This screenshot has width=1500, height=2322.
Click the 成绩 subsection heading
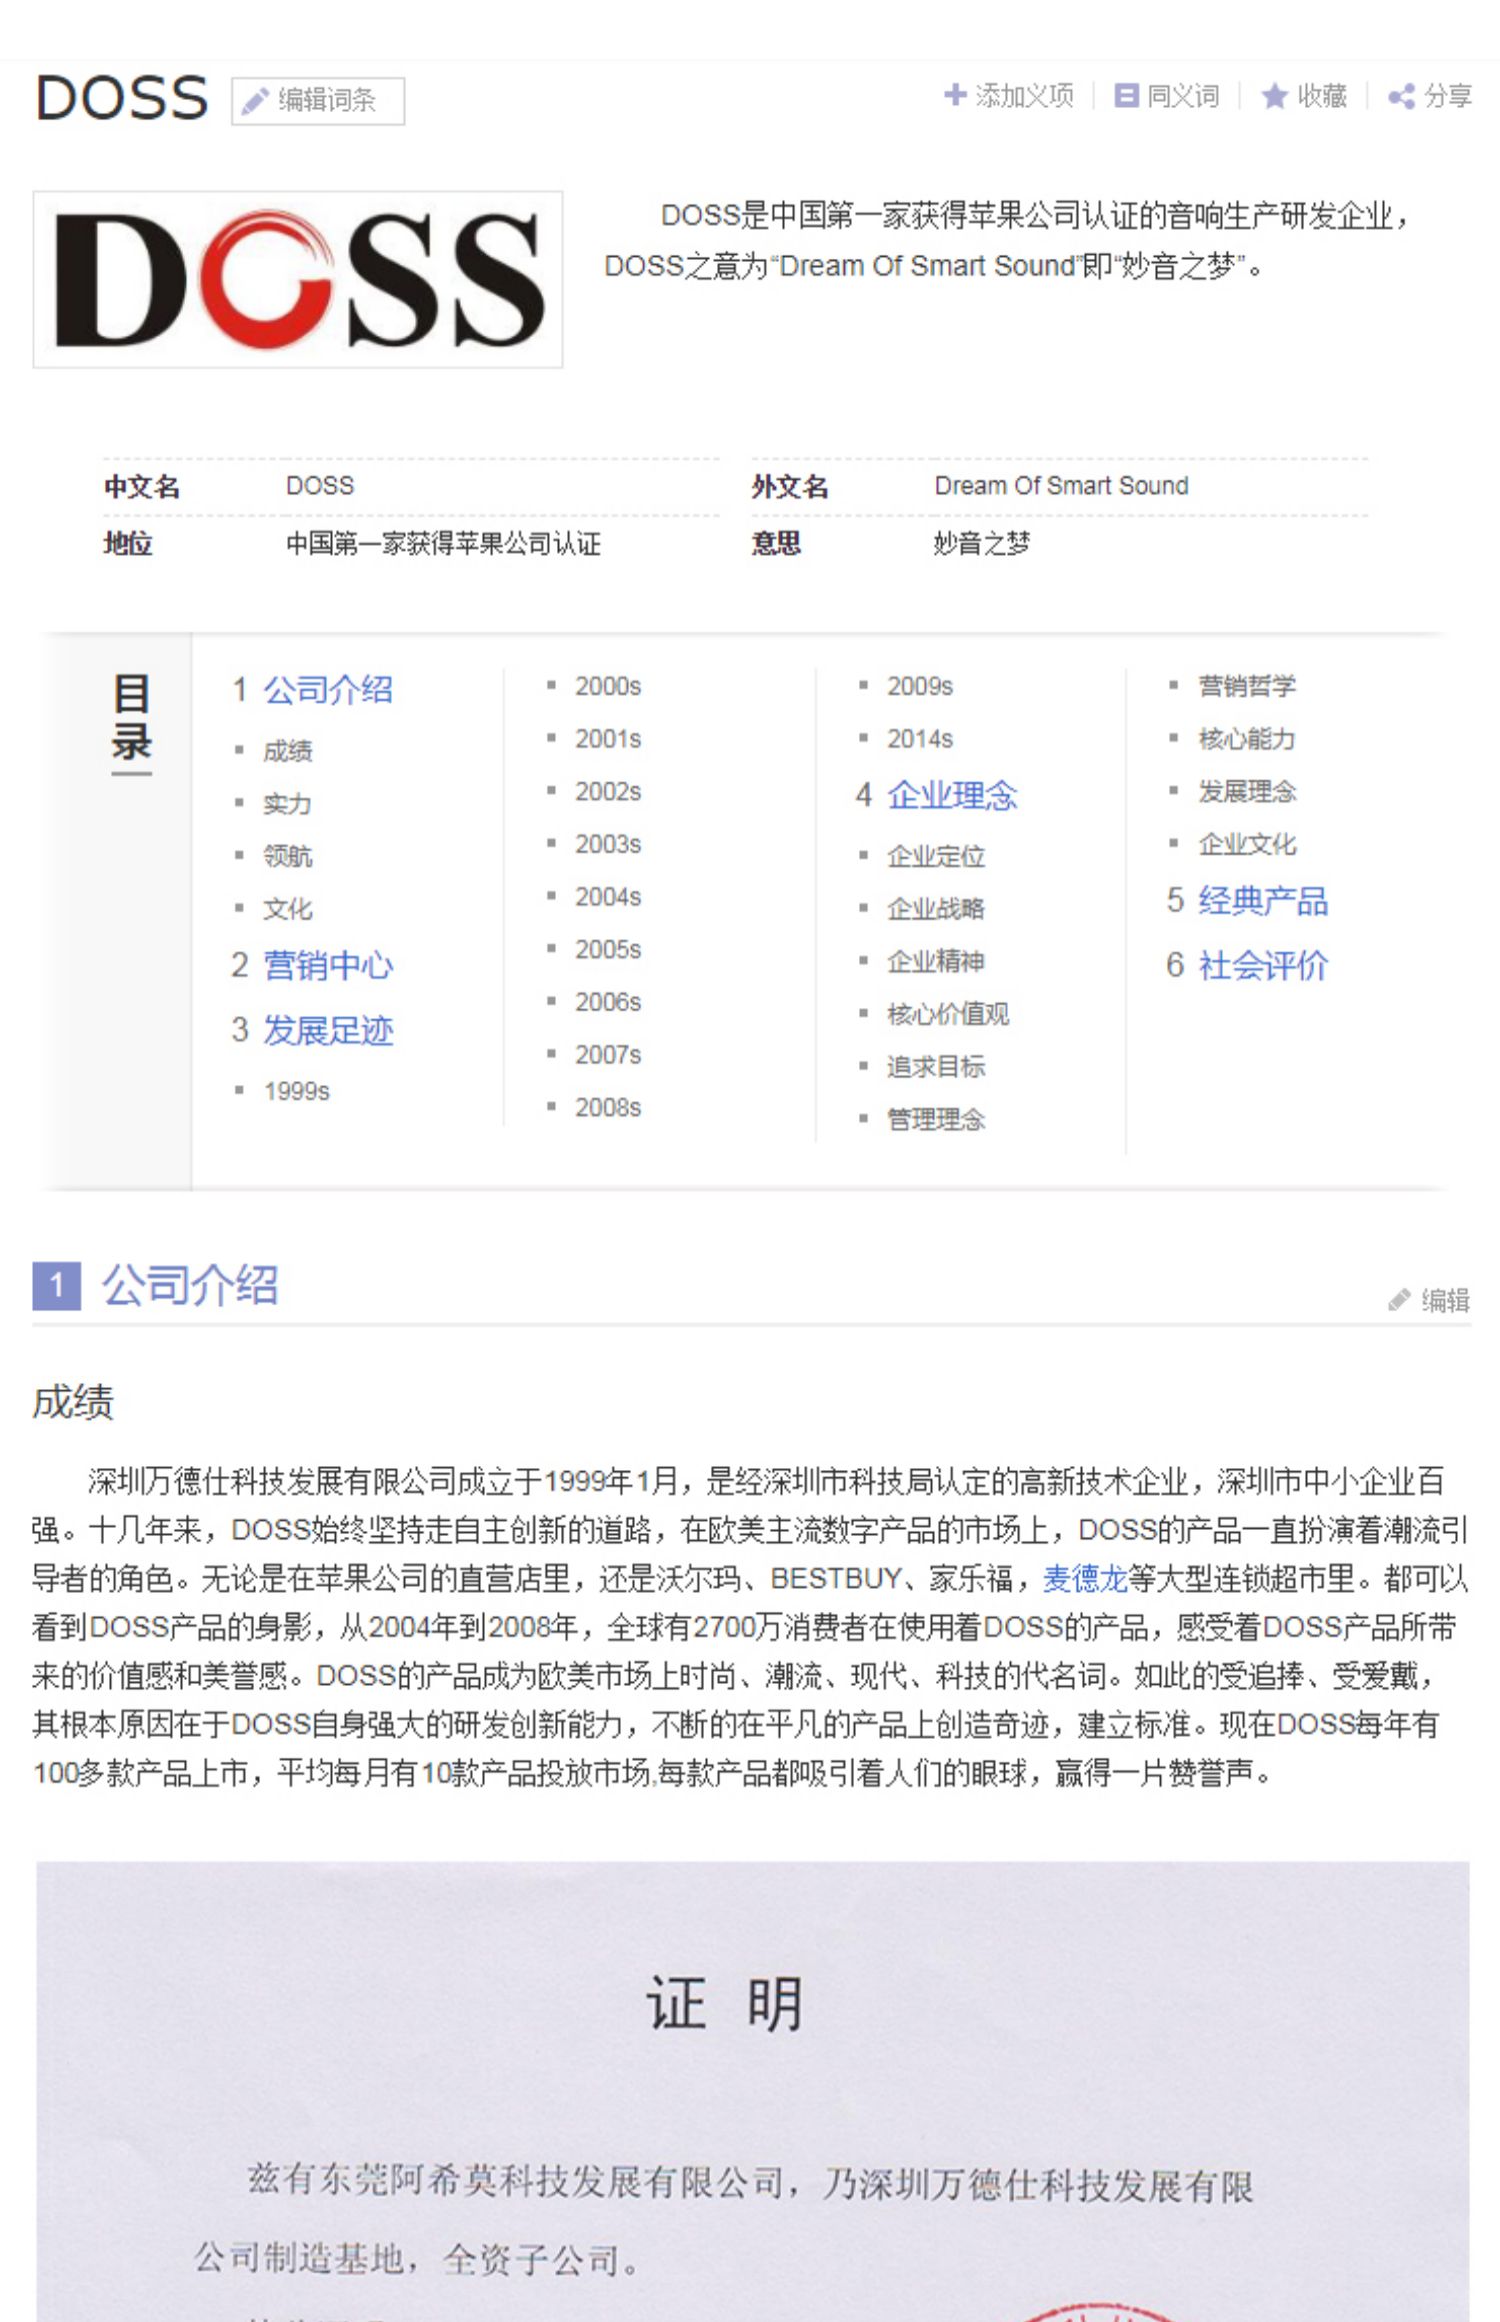pyautogui.click(x=73, y=1402)
